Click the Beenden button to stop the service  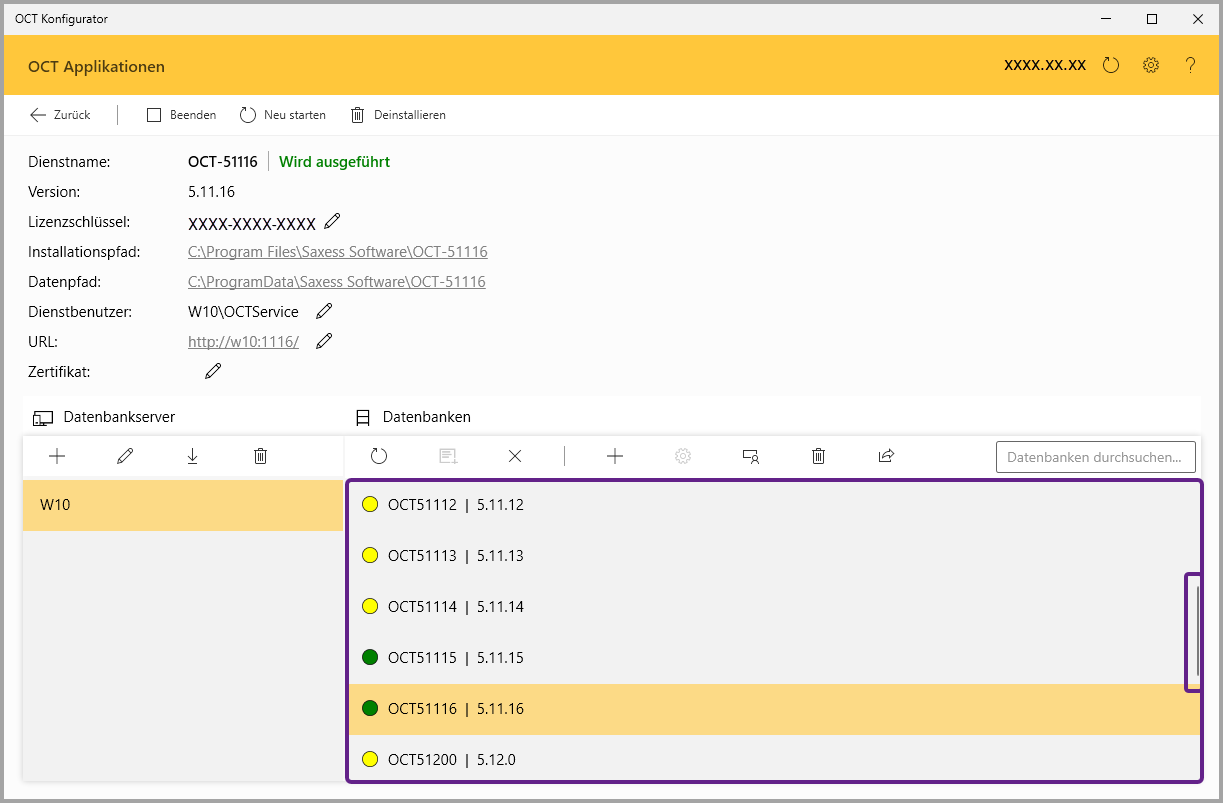(182, 115)
